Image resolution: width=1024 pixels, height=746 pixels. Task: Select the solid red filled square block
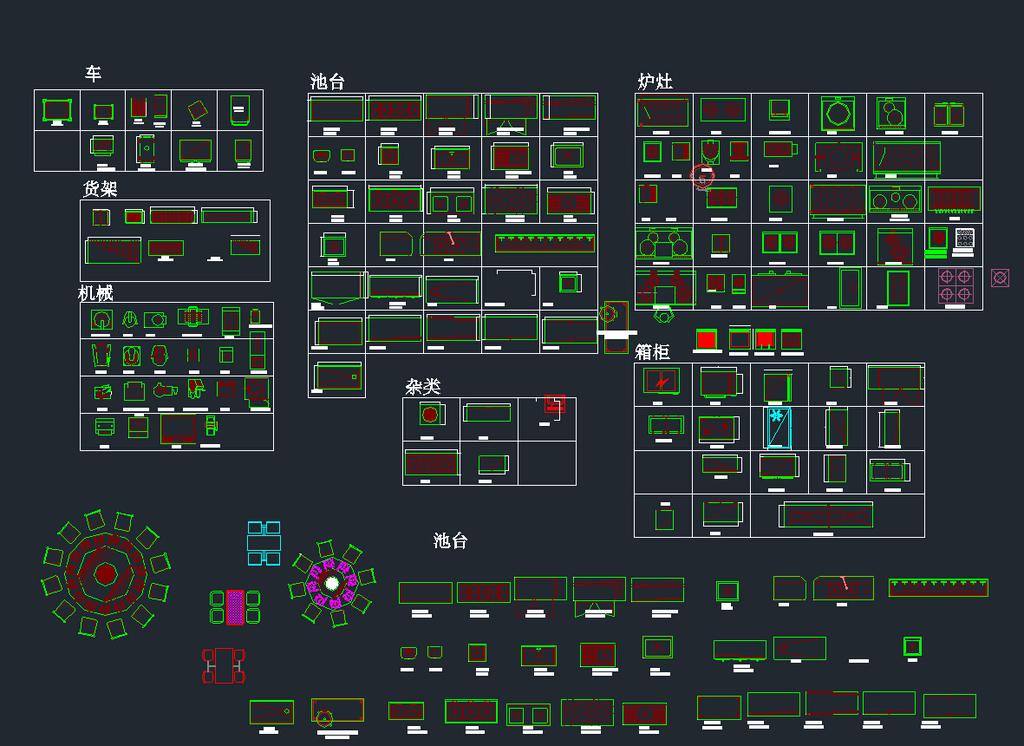[706, 339]
